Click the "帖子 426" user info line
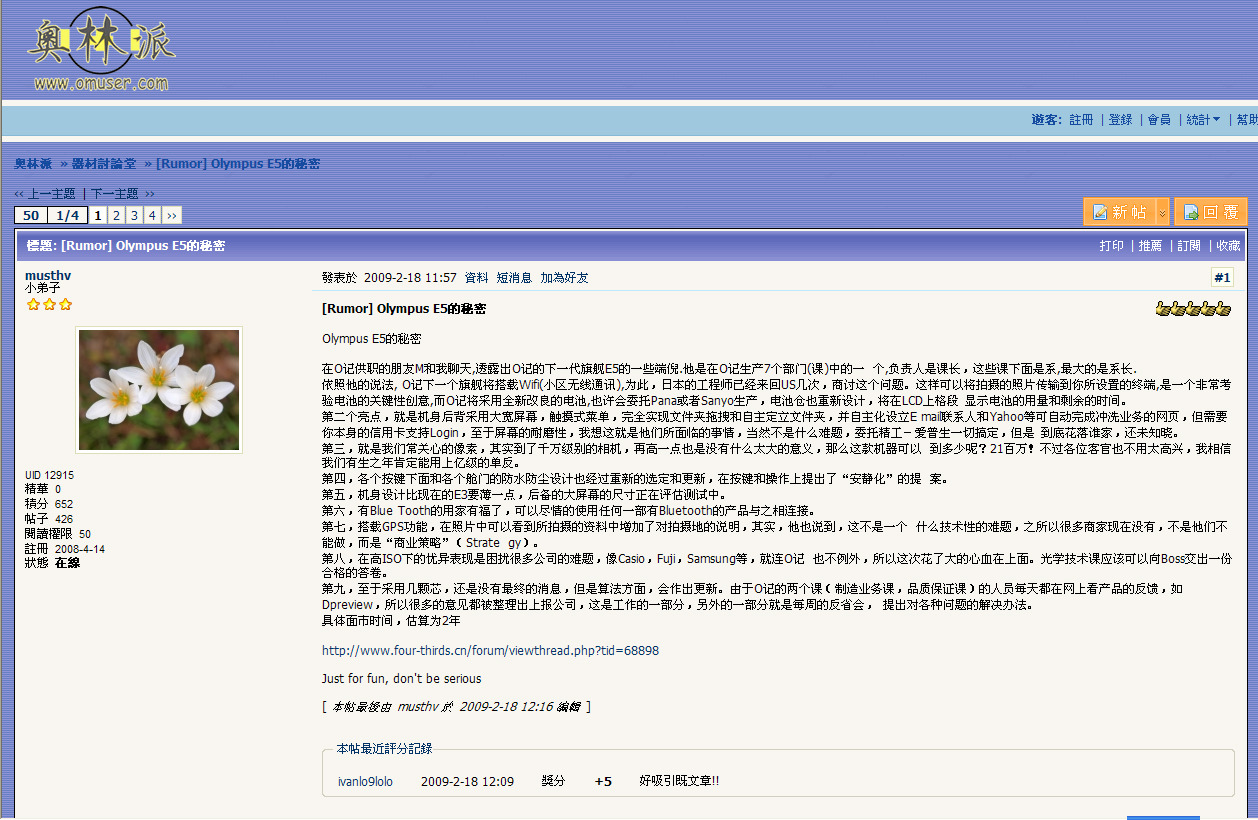The width and height of the screenshot is (1258, 820). tap(49, 519)
